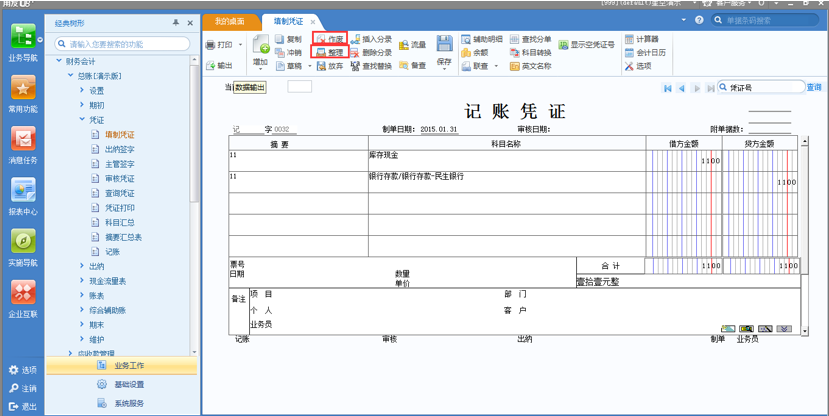Go to the first voucher record
The height and width of the screenshot is (416, 829).
668,88
